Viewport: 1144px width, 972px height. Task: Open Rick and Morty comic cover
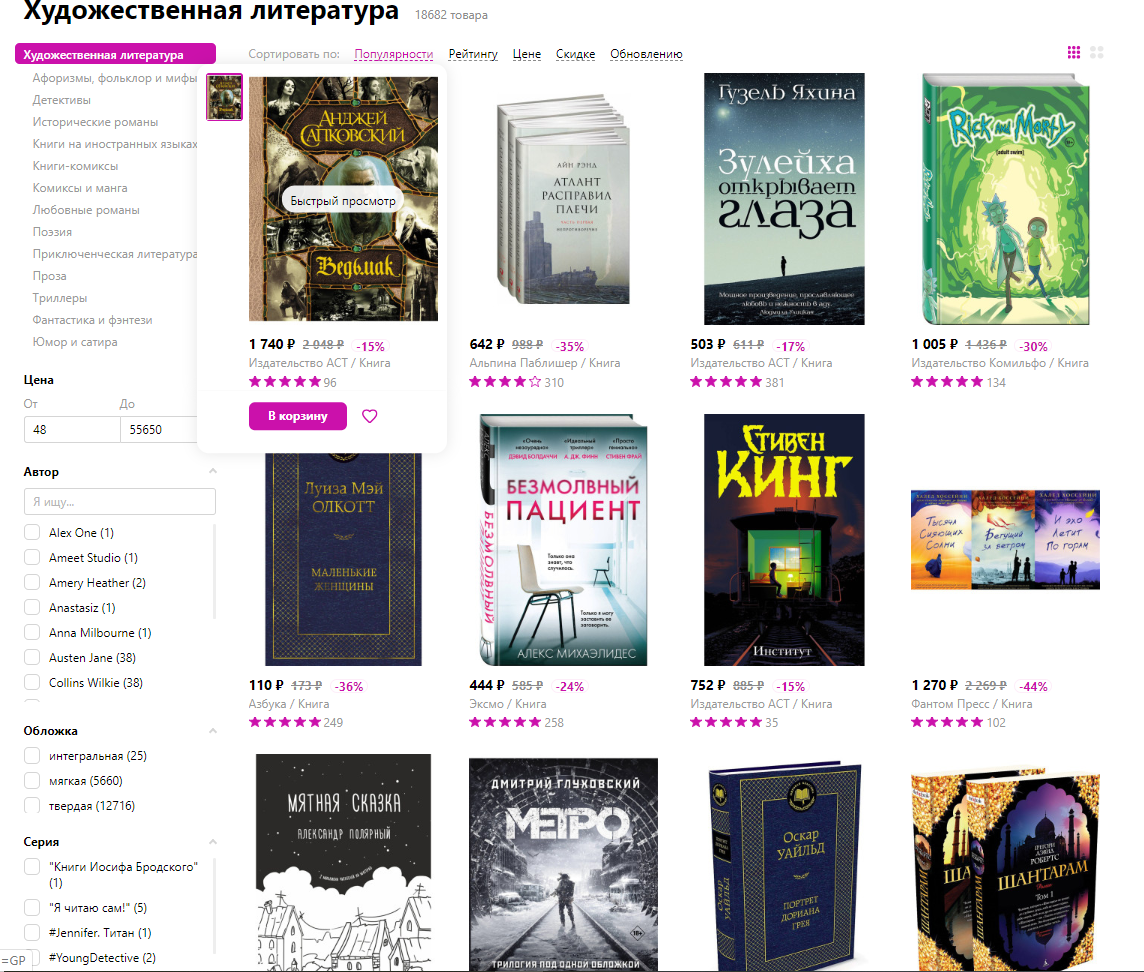[1005, 198]
